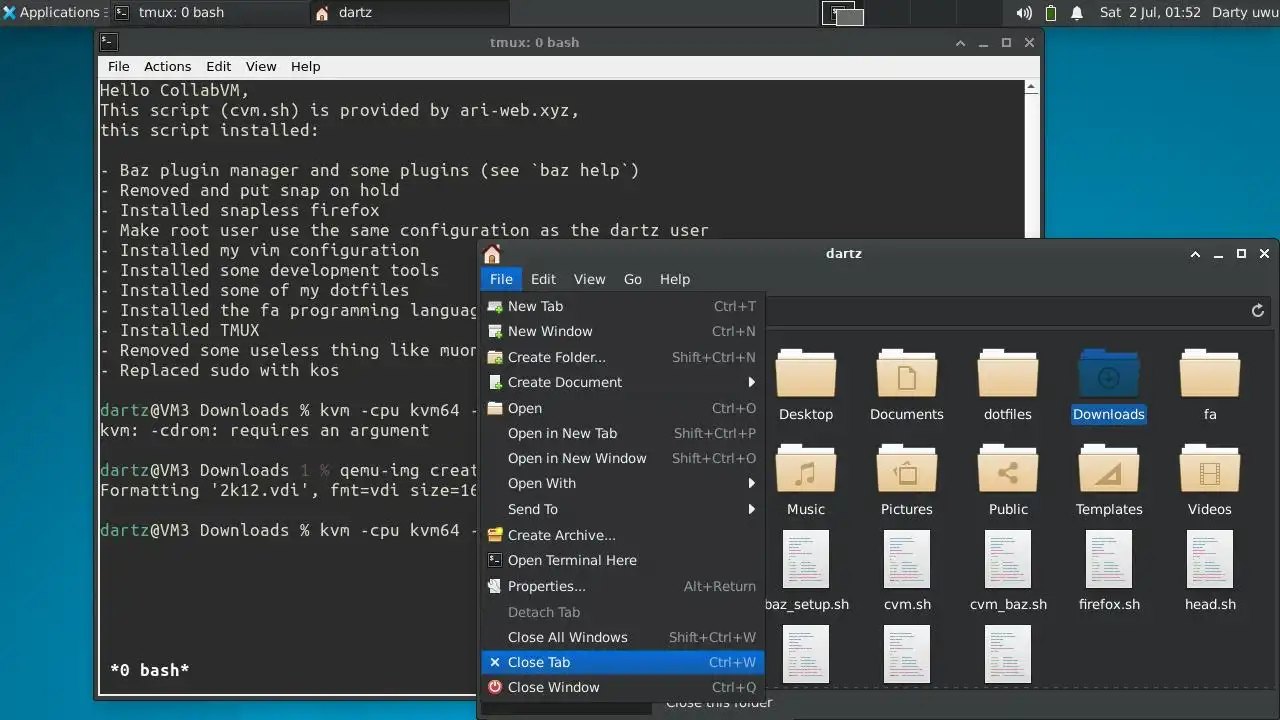Viewport: 1280px width, 720px height.
Task: Click the reload button in file manager toolbar
Action: (1258, 311)
